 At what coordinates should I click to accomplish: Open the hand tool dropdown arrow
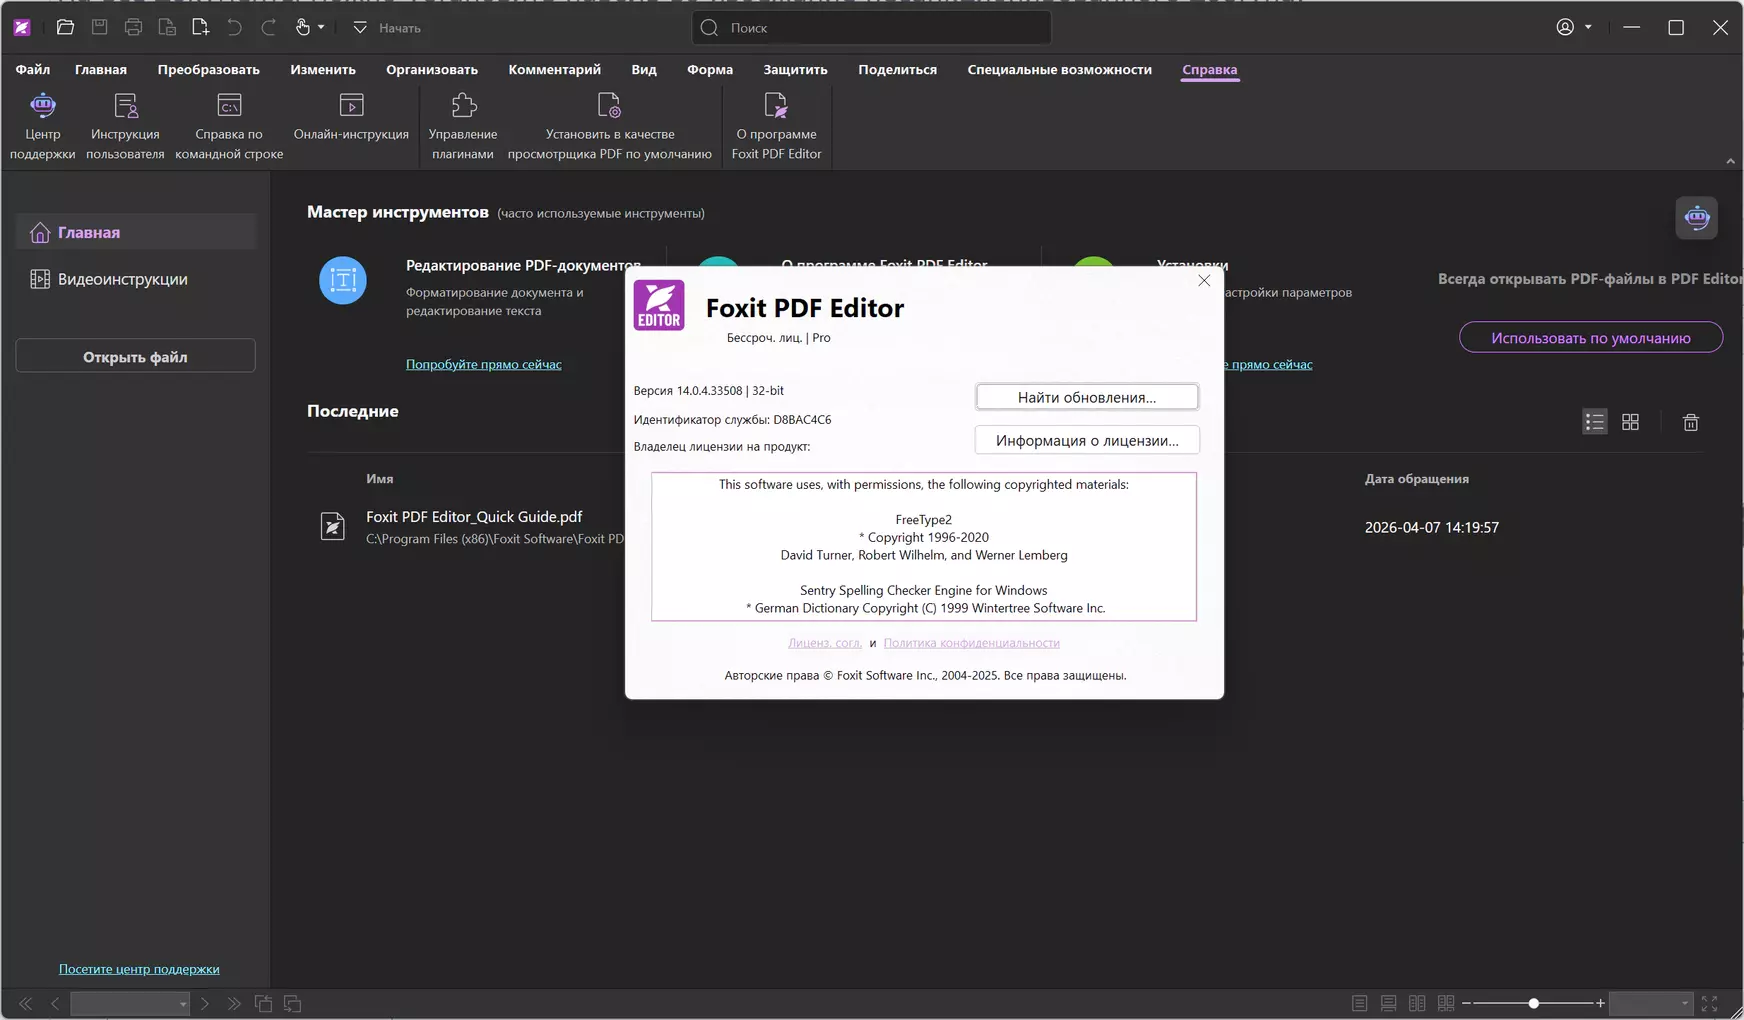(x=321, y=28)
